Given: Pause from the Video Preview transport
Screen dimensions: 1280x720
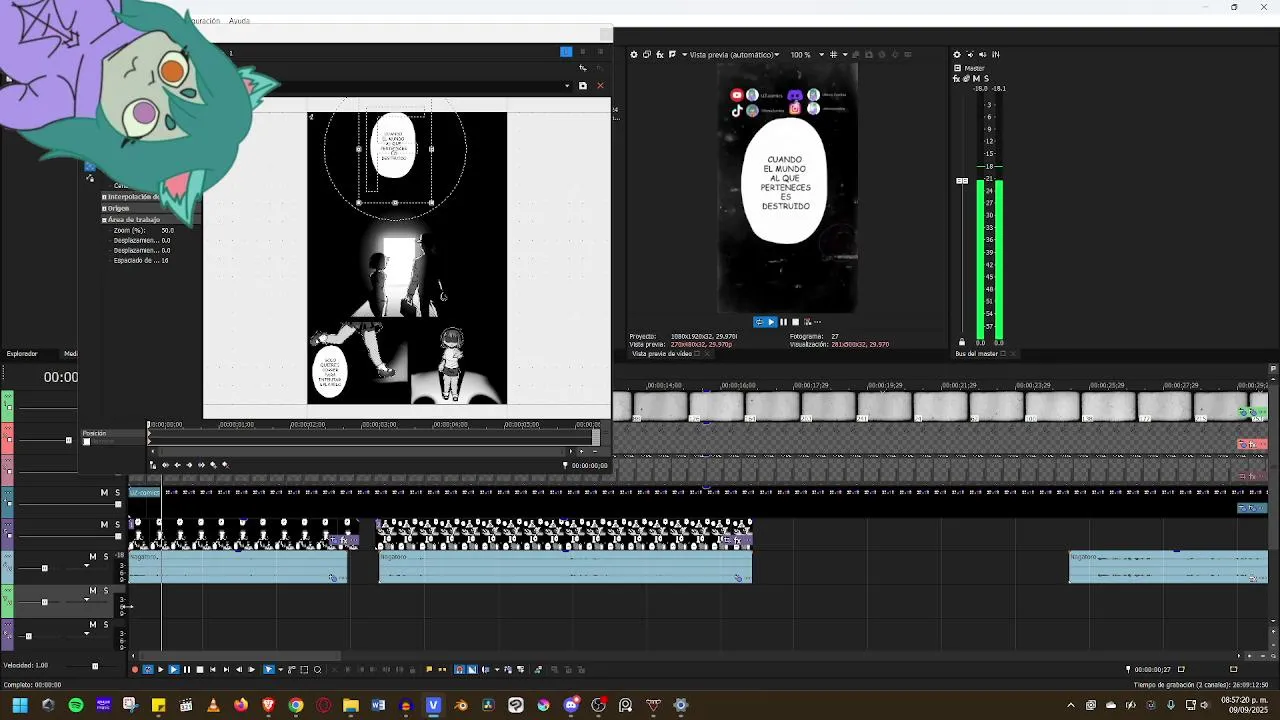Looking at the screenshot, I should pyautogui.click(x=783, y=322).
